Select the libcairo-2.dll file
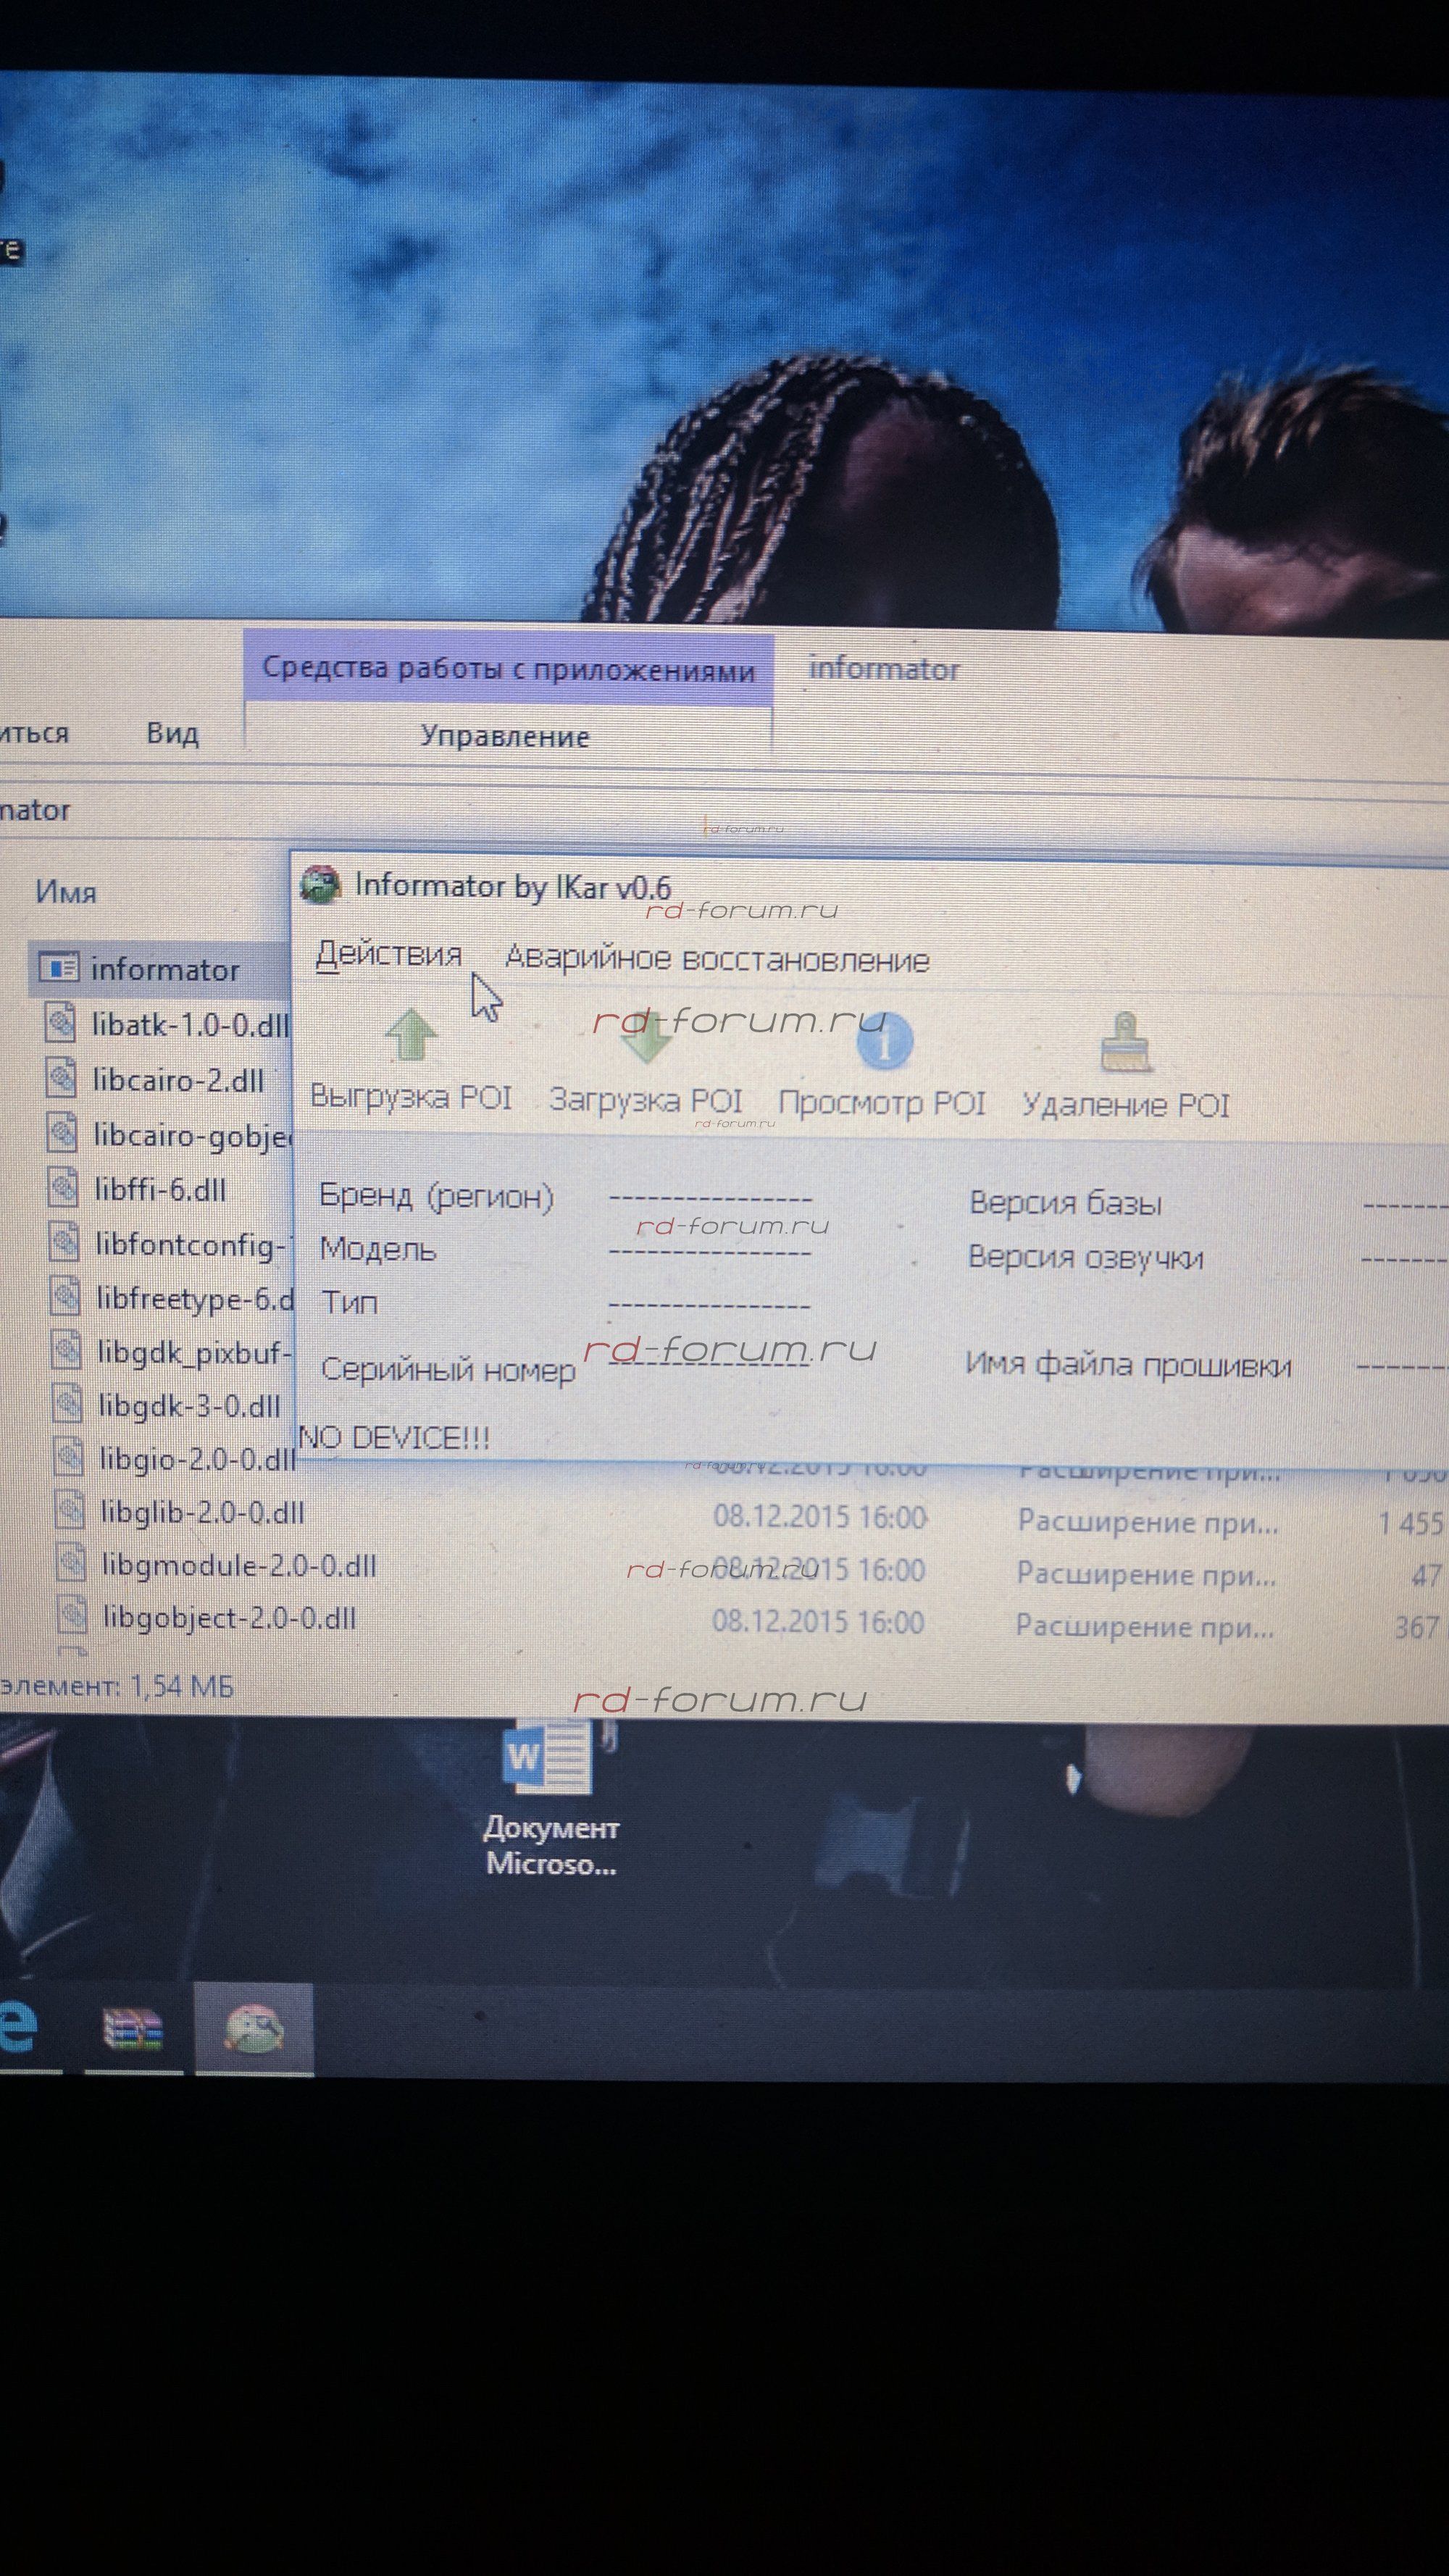This screenshot has height=2576, width=1449. [177, 1080]
